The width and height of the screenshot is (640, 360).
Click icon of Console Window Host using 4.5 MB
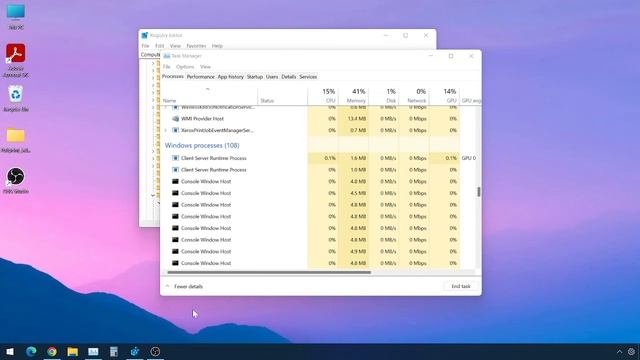pyautogui.click(x=176, y=193)
